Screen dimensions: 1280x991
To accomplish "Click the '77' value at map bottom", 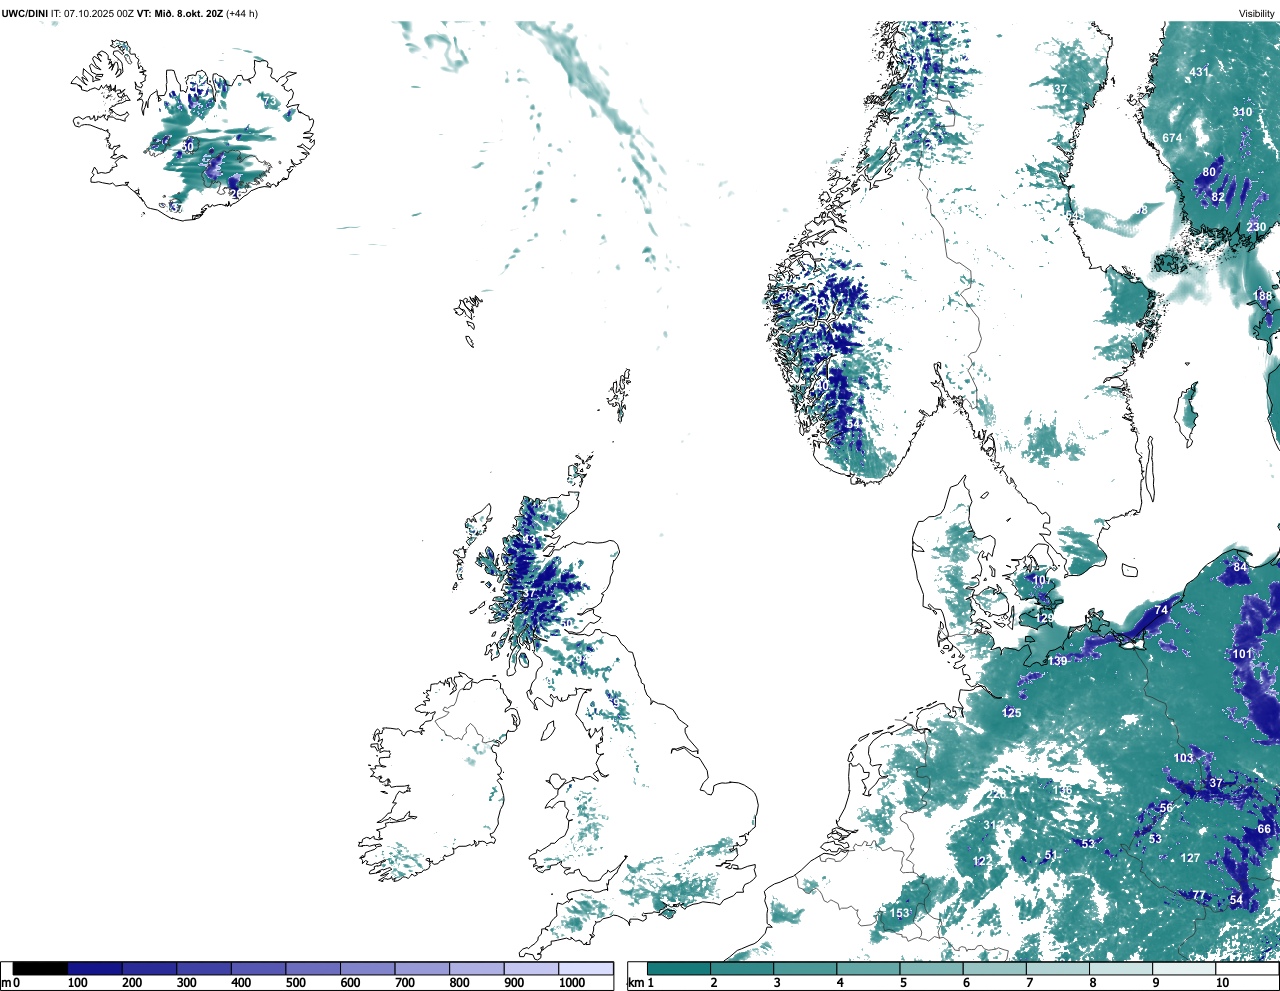I will pyautogui.click(x=1198, y=895).
